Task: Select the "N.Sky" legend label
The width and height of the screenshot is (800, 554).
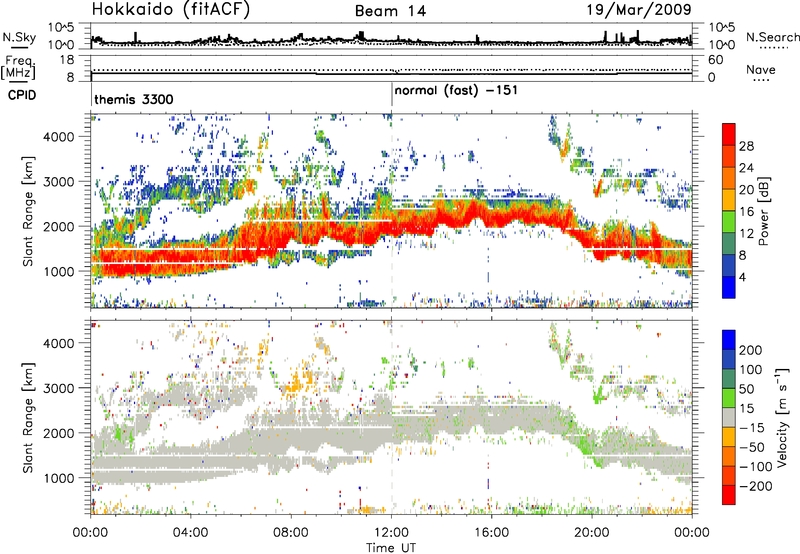Action: 19,37
